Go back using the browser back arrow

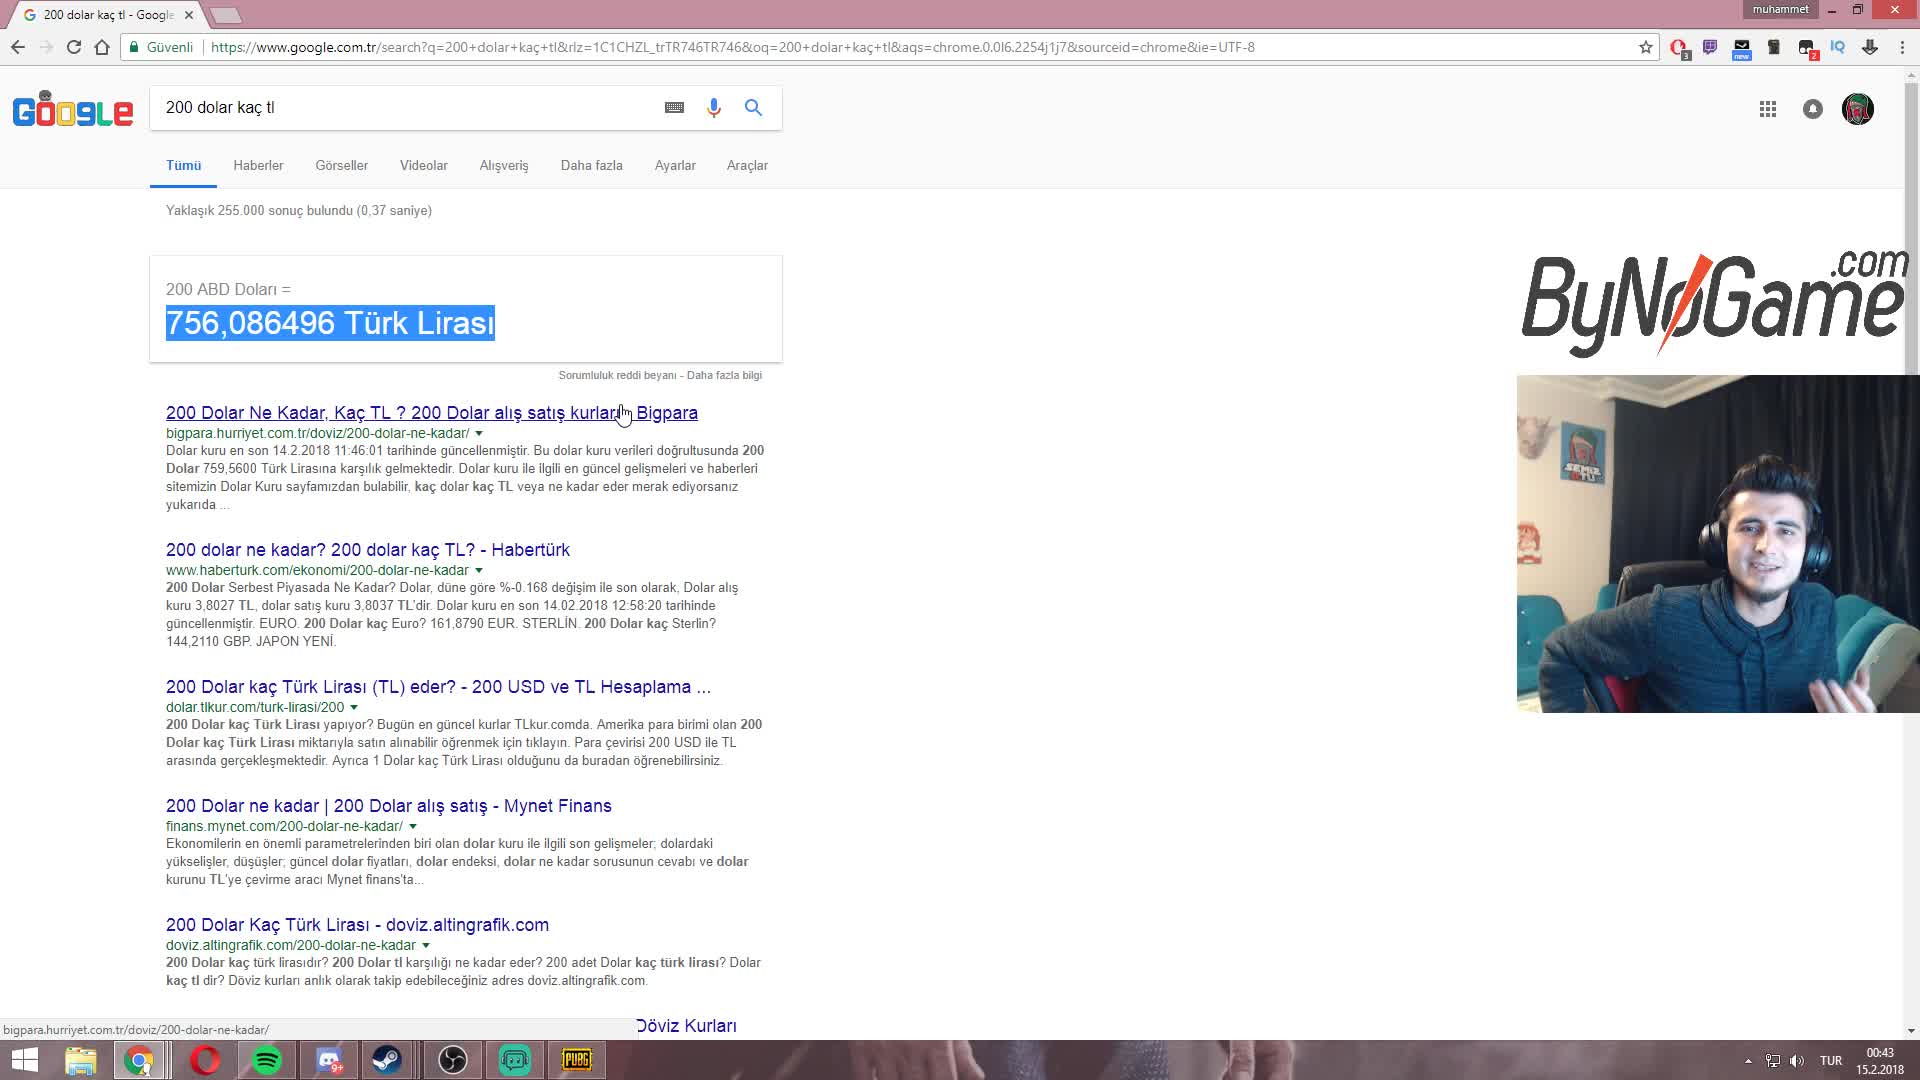[18, 47]
